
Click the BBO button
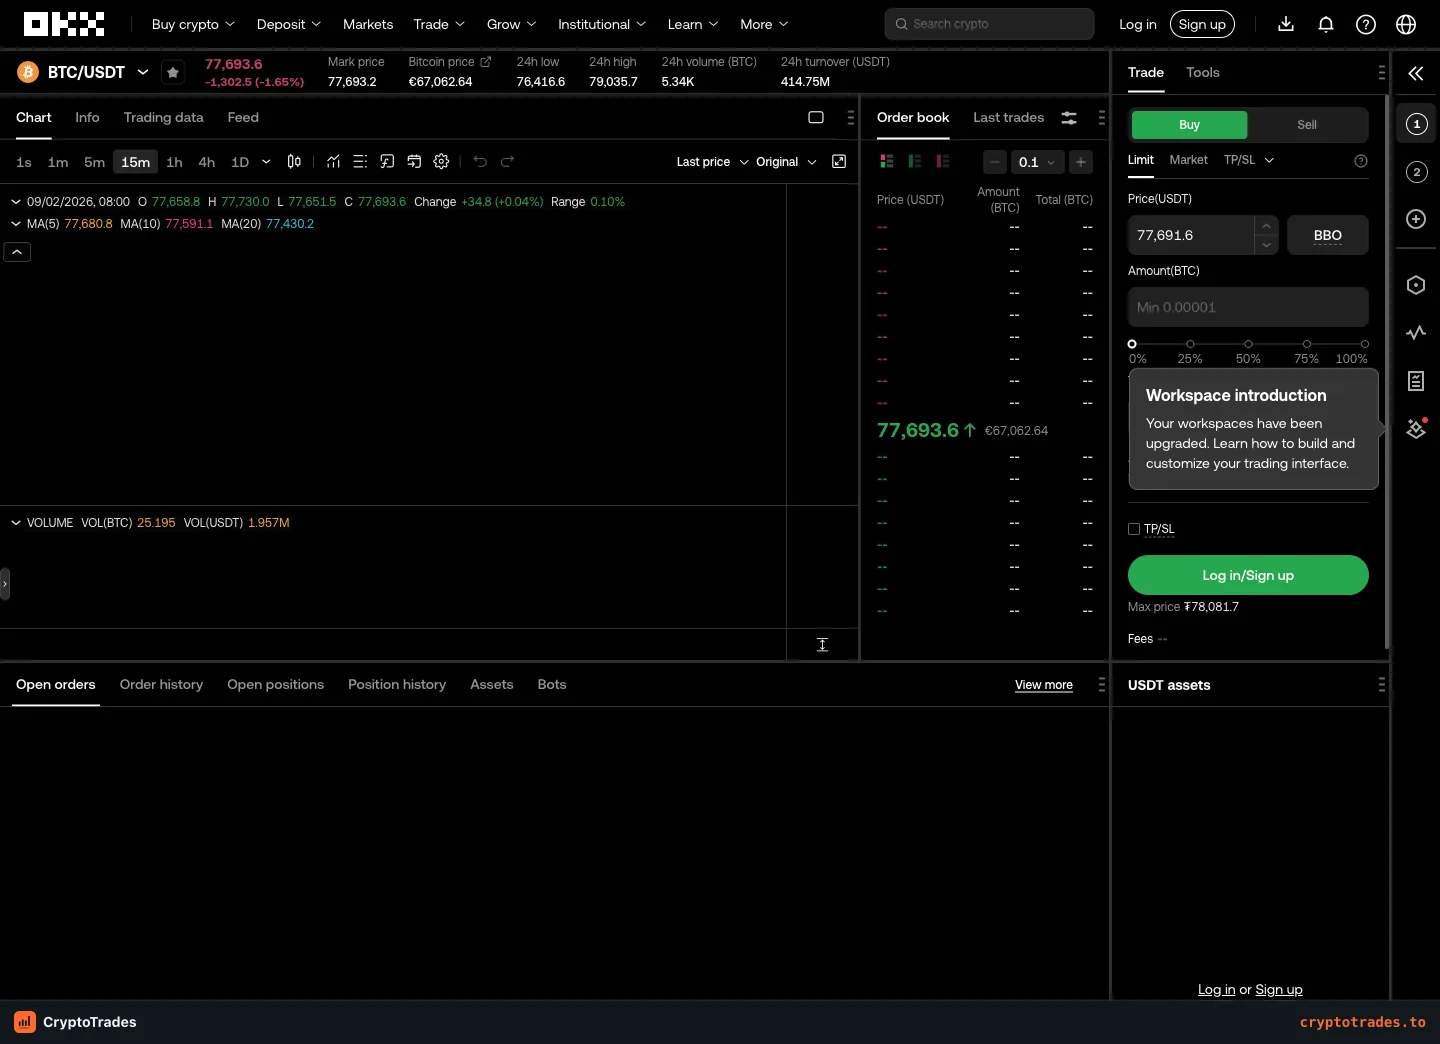[1328, 235]
